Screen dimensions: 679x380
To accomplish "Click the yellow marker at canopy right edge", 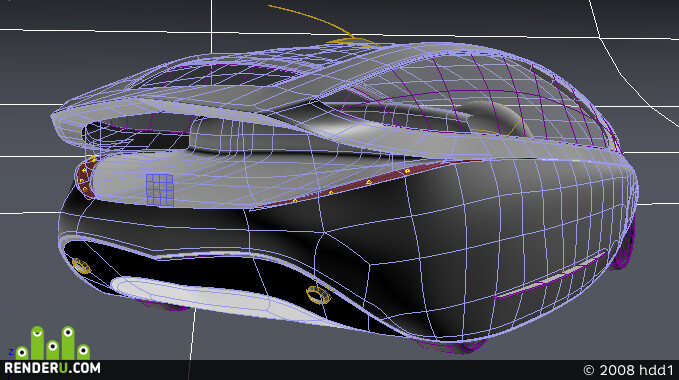I will [615, 145].
